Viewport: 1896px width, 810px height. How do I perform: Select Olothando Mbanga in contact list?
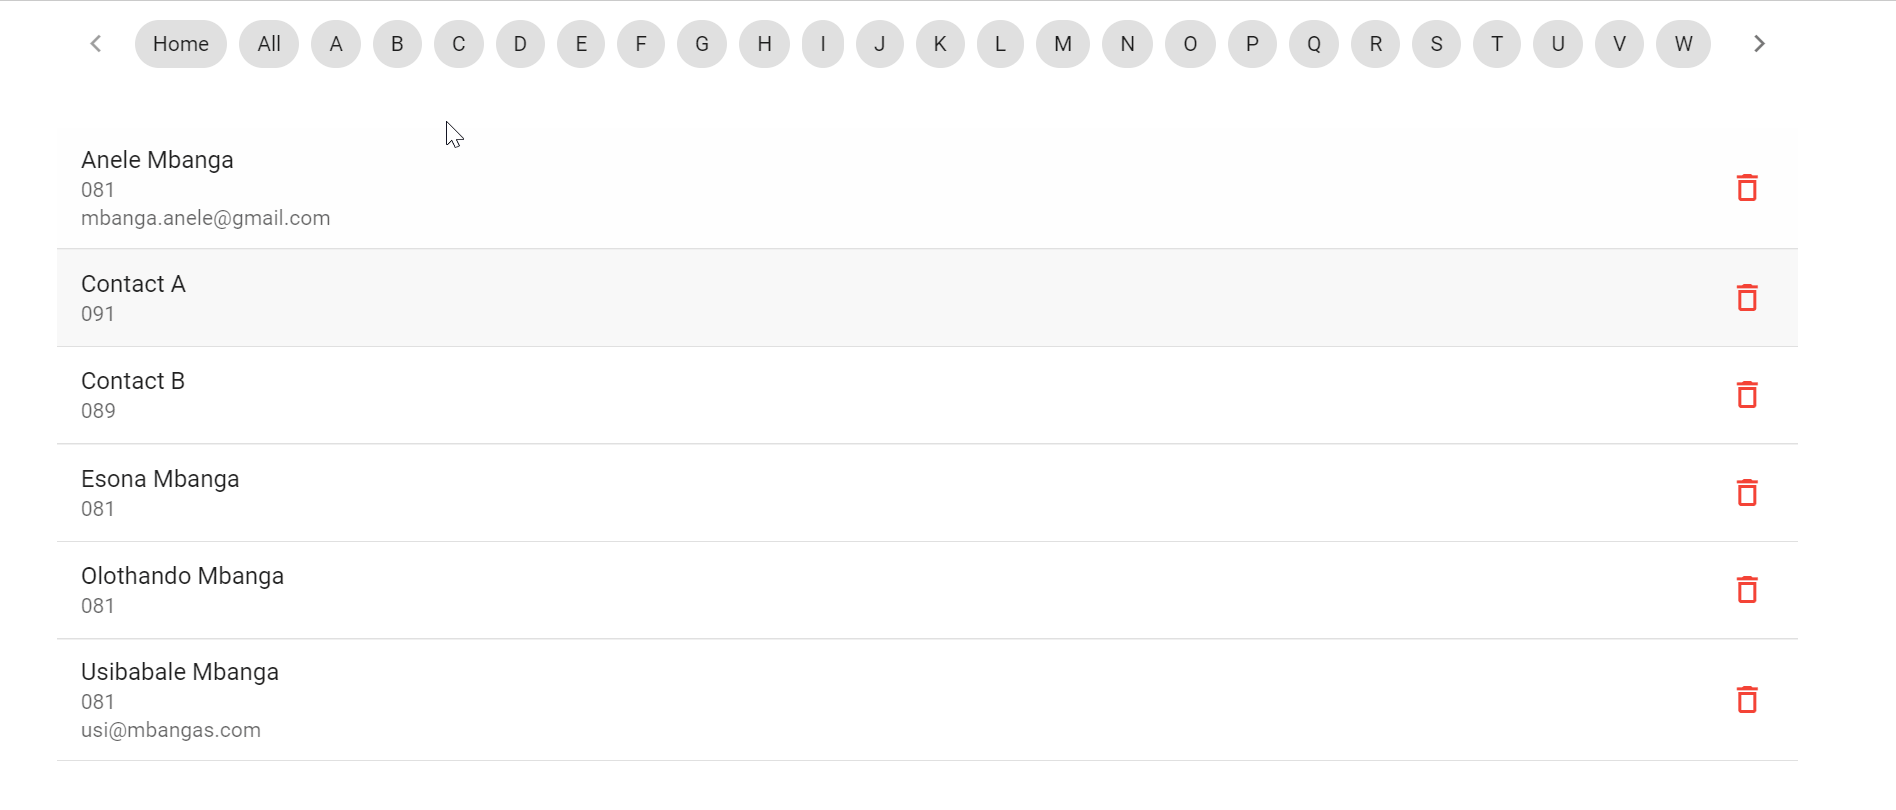[x=182, y=577]
